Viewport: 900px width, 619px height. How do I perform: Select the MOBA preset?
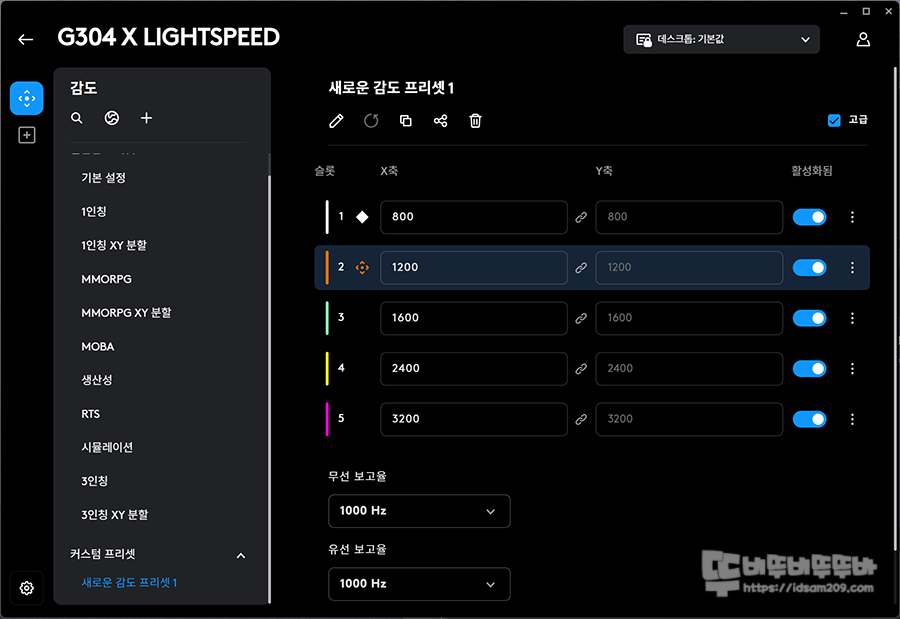point(98,347)
